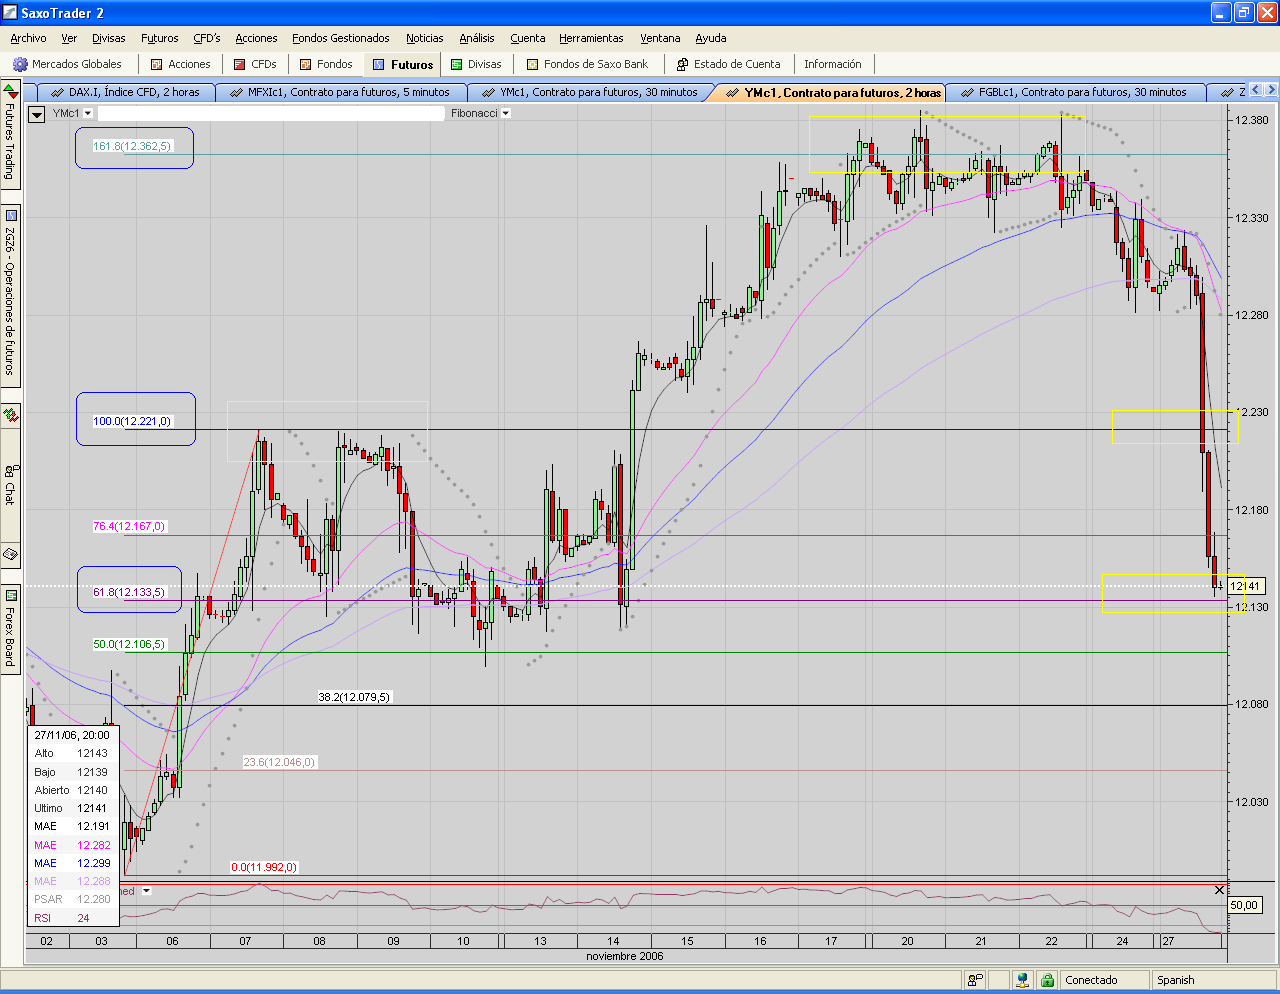Click the RSI 50,00 level label

click(1243, 905)
